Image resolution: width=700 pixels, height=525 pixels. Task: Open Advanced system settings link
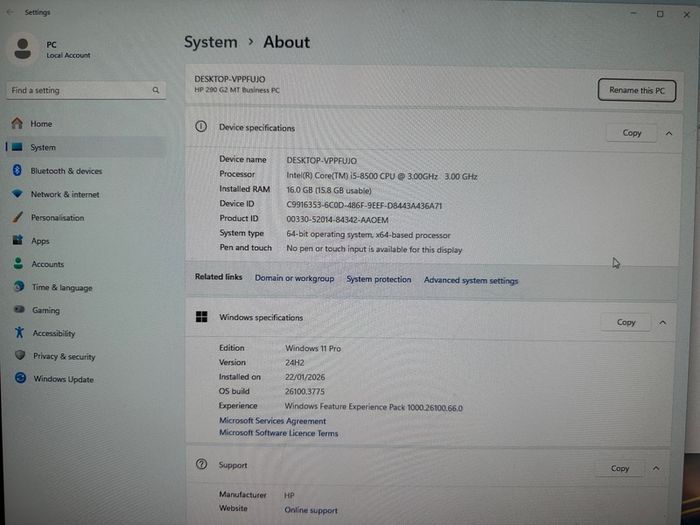(x=471, y=280)
